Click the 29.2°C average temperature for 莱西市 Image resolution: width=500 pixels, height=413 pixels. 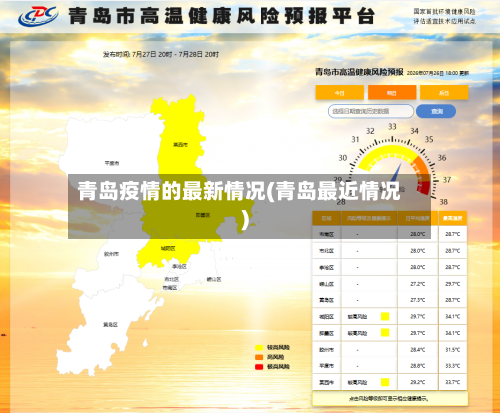[418, 382]
